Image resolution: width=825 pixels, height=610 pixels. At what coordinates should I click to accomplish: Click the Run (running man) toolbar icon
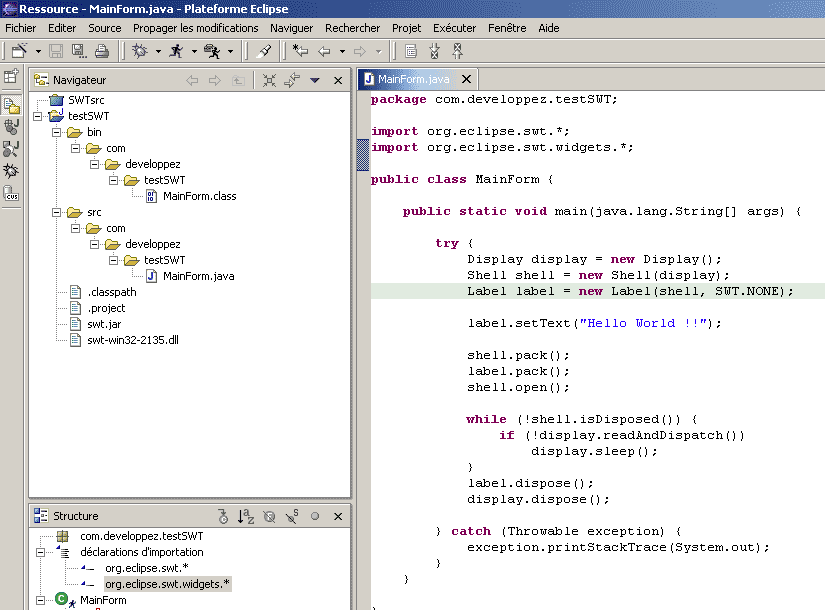point(177,51)
